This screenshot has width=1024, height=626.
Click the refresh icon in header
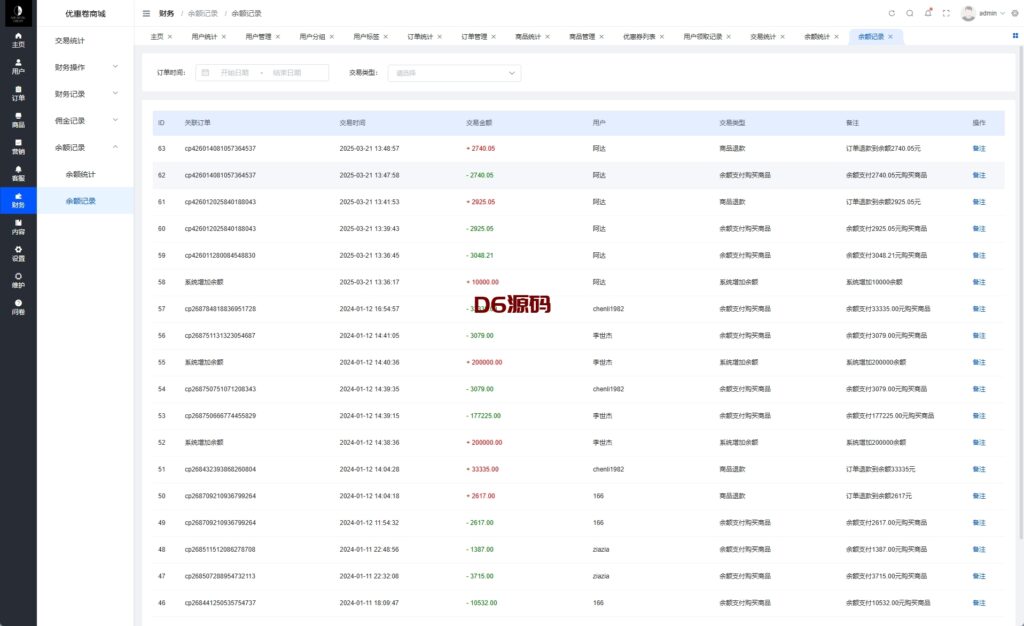(891, 13)
